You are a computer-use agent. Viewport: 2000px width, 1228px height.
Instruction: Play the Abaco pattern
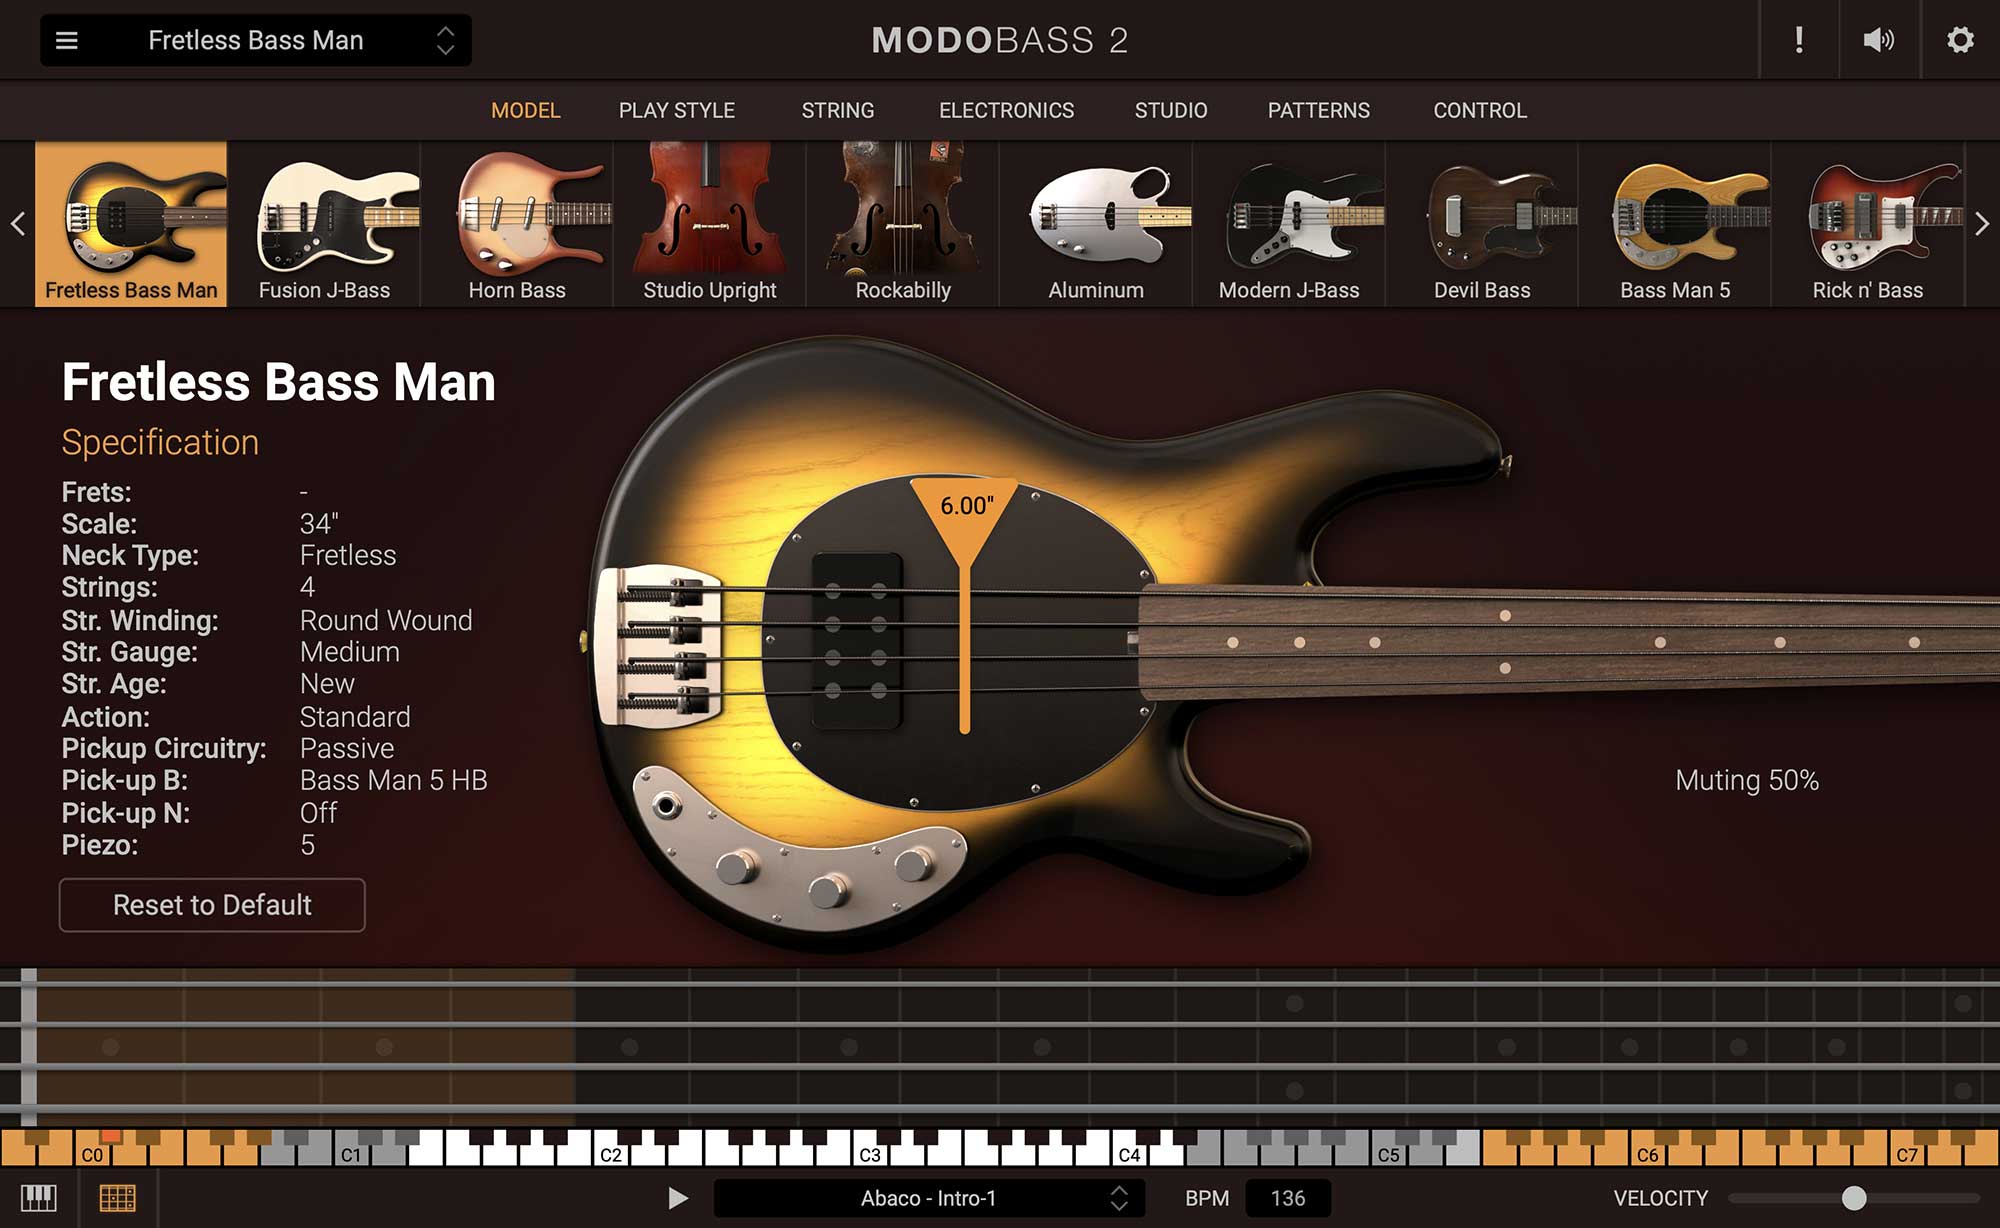(x=678, y=1197)
